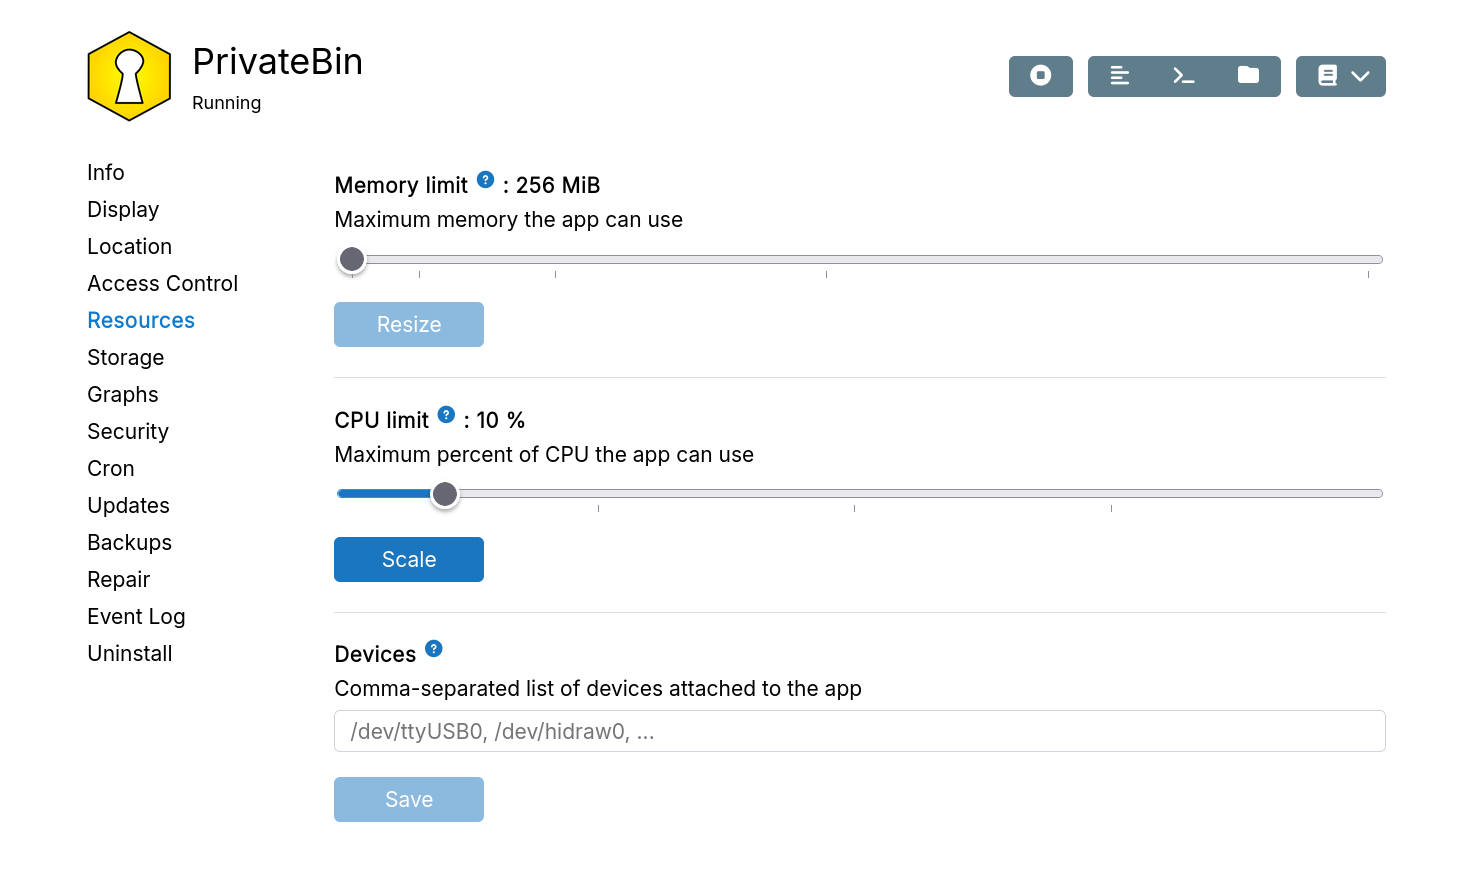Open the app's file manager
This screenshot has height=876, width=1478.
[1248, 75]
